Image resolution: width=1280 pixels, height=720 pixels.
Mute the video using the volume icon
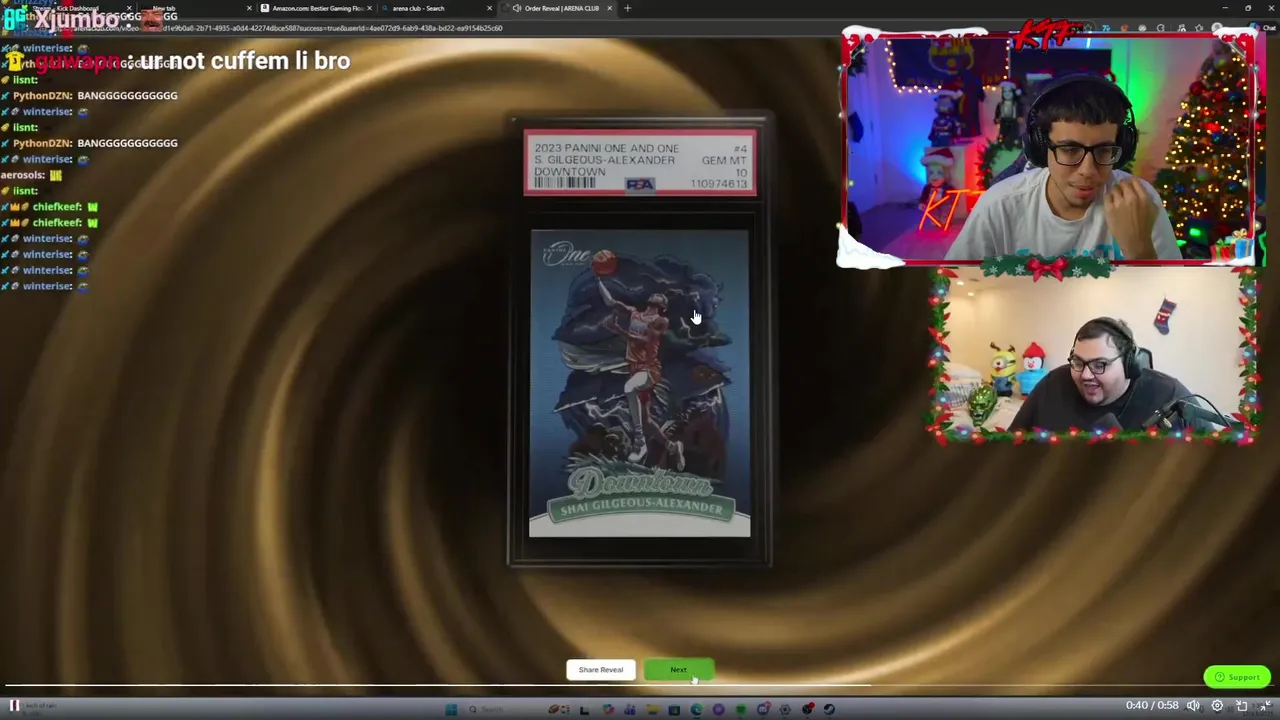(1193, 705)
